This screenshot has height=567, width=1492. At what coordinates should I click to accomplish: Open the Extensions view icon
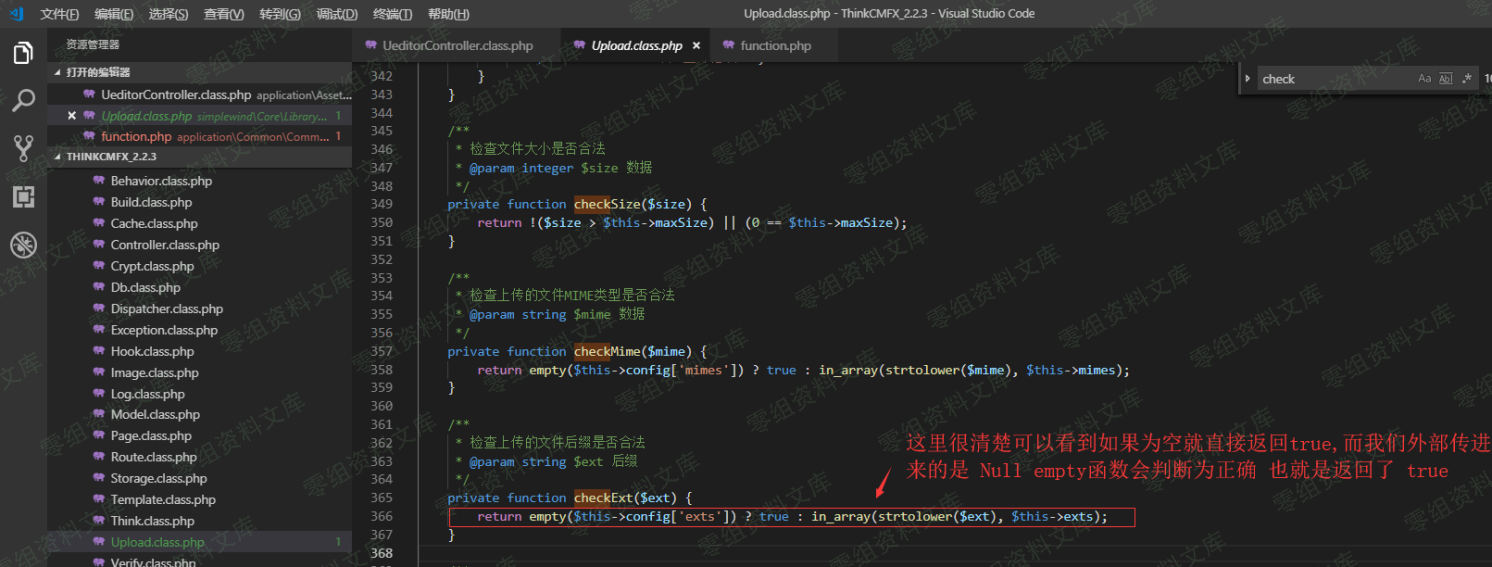(x=23, y=197)
